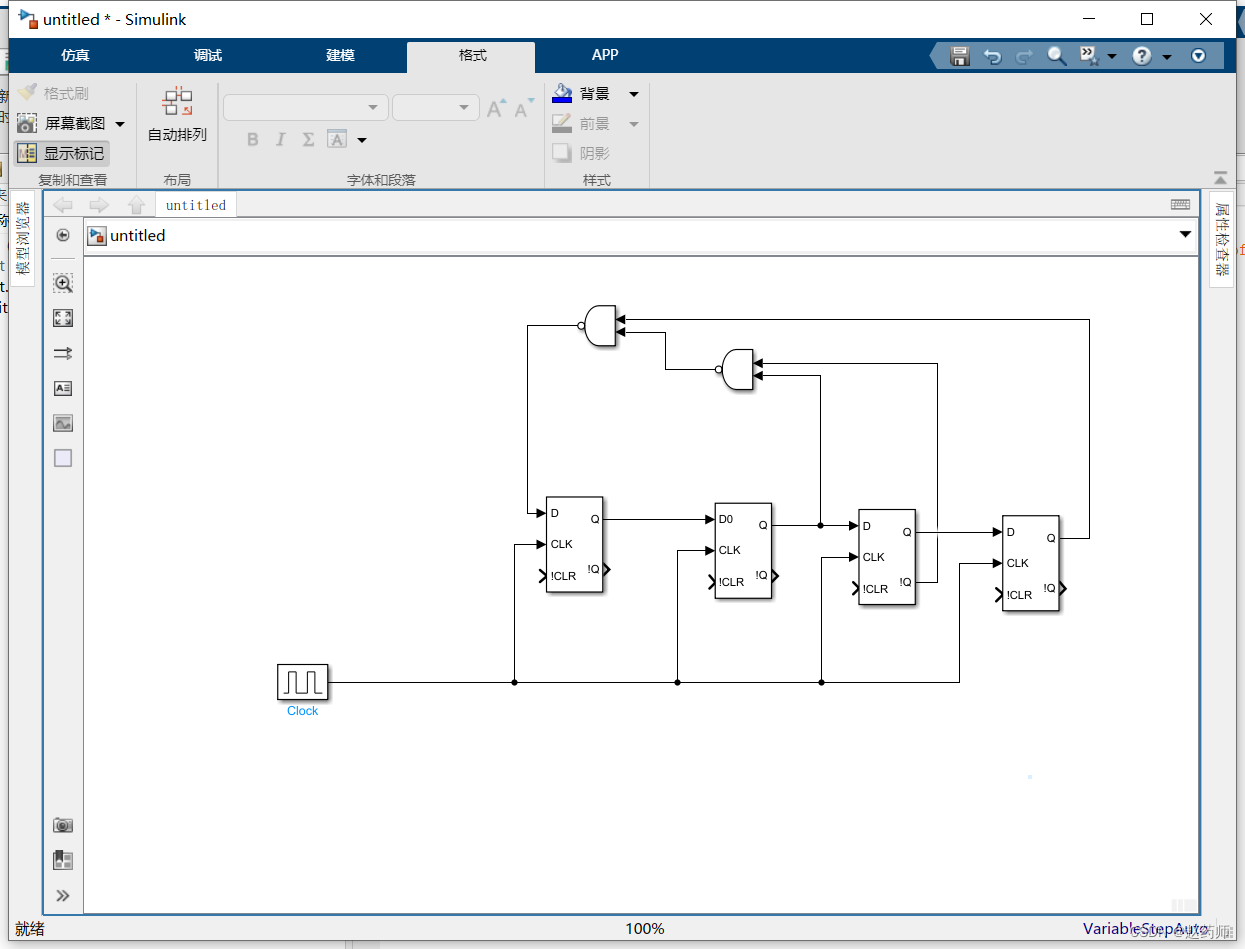The width and height of the screenshot is (1245, 949).
Task: Open the 前景 color dropdown arrow
Action: click(634, 124)
